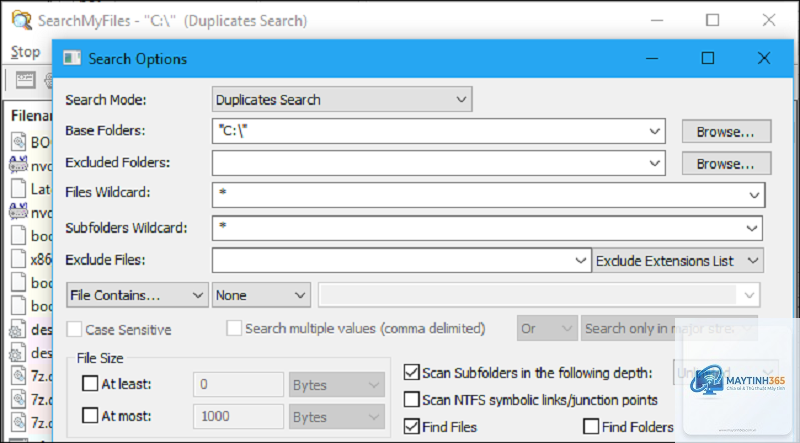Image resolution: width=800 pixels, height=443 pixels.
Task: Open the Search Mode dropdown
Action: [x=342, y=100]
